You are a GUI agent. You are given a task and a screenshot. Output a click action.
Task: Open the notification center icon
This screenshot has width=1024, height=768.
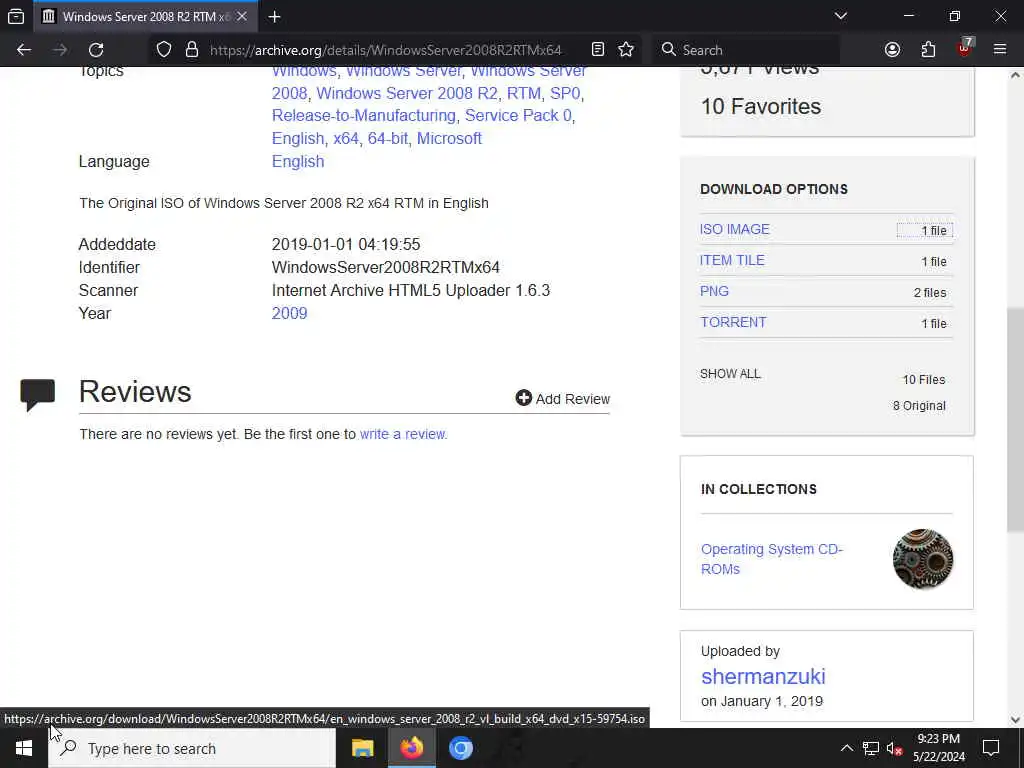click(991, 748)
